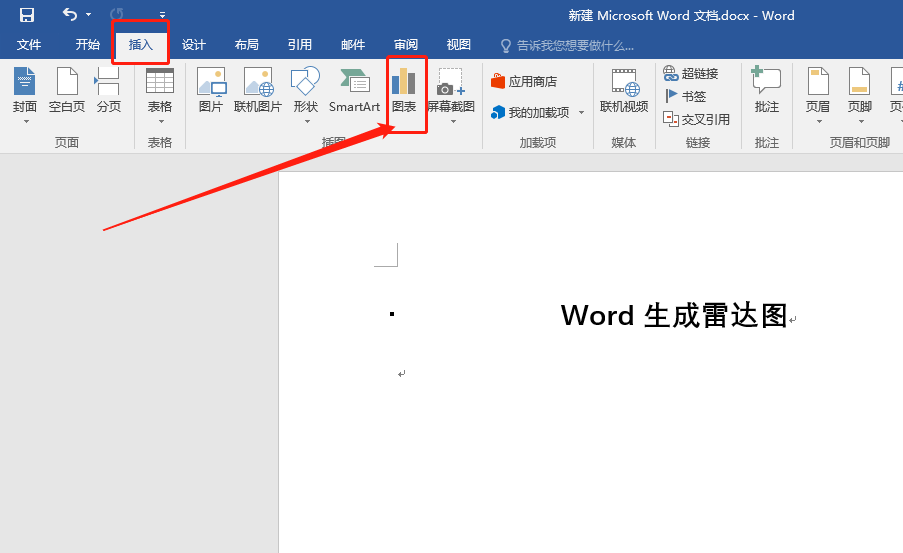Expand the 页脚 dropdown arrow

[x=862, y=122]
